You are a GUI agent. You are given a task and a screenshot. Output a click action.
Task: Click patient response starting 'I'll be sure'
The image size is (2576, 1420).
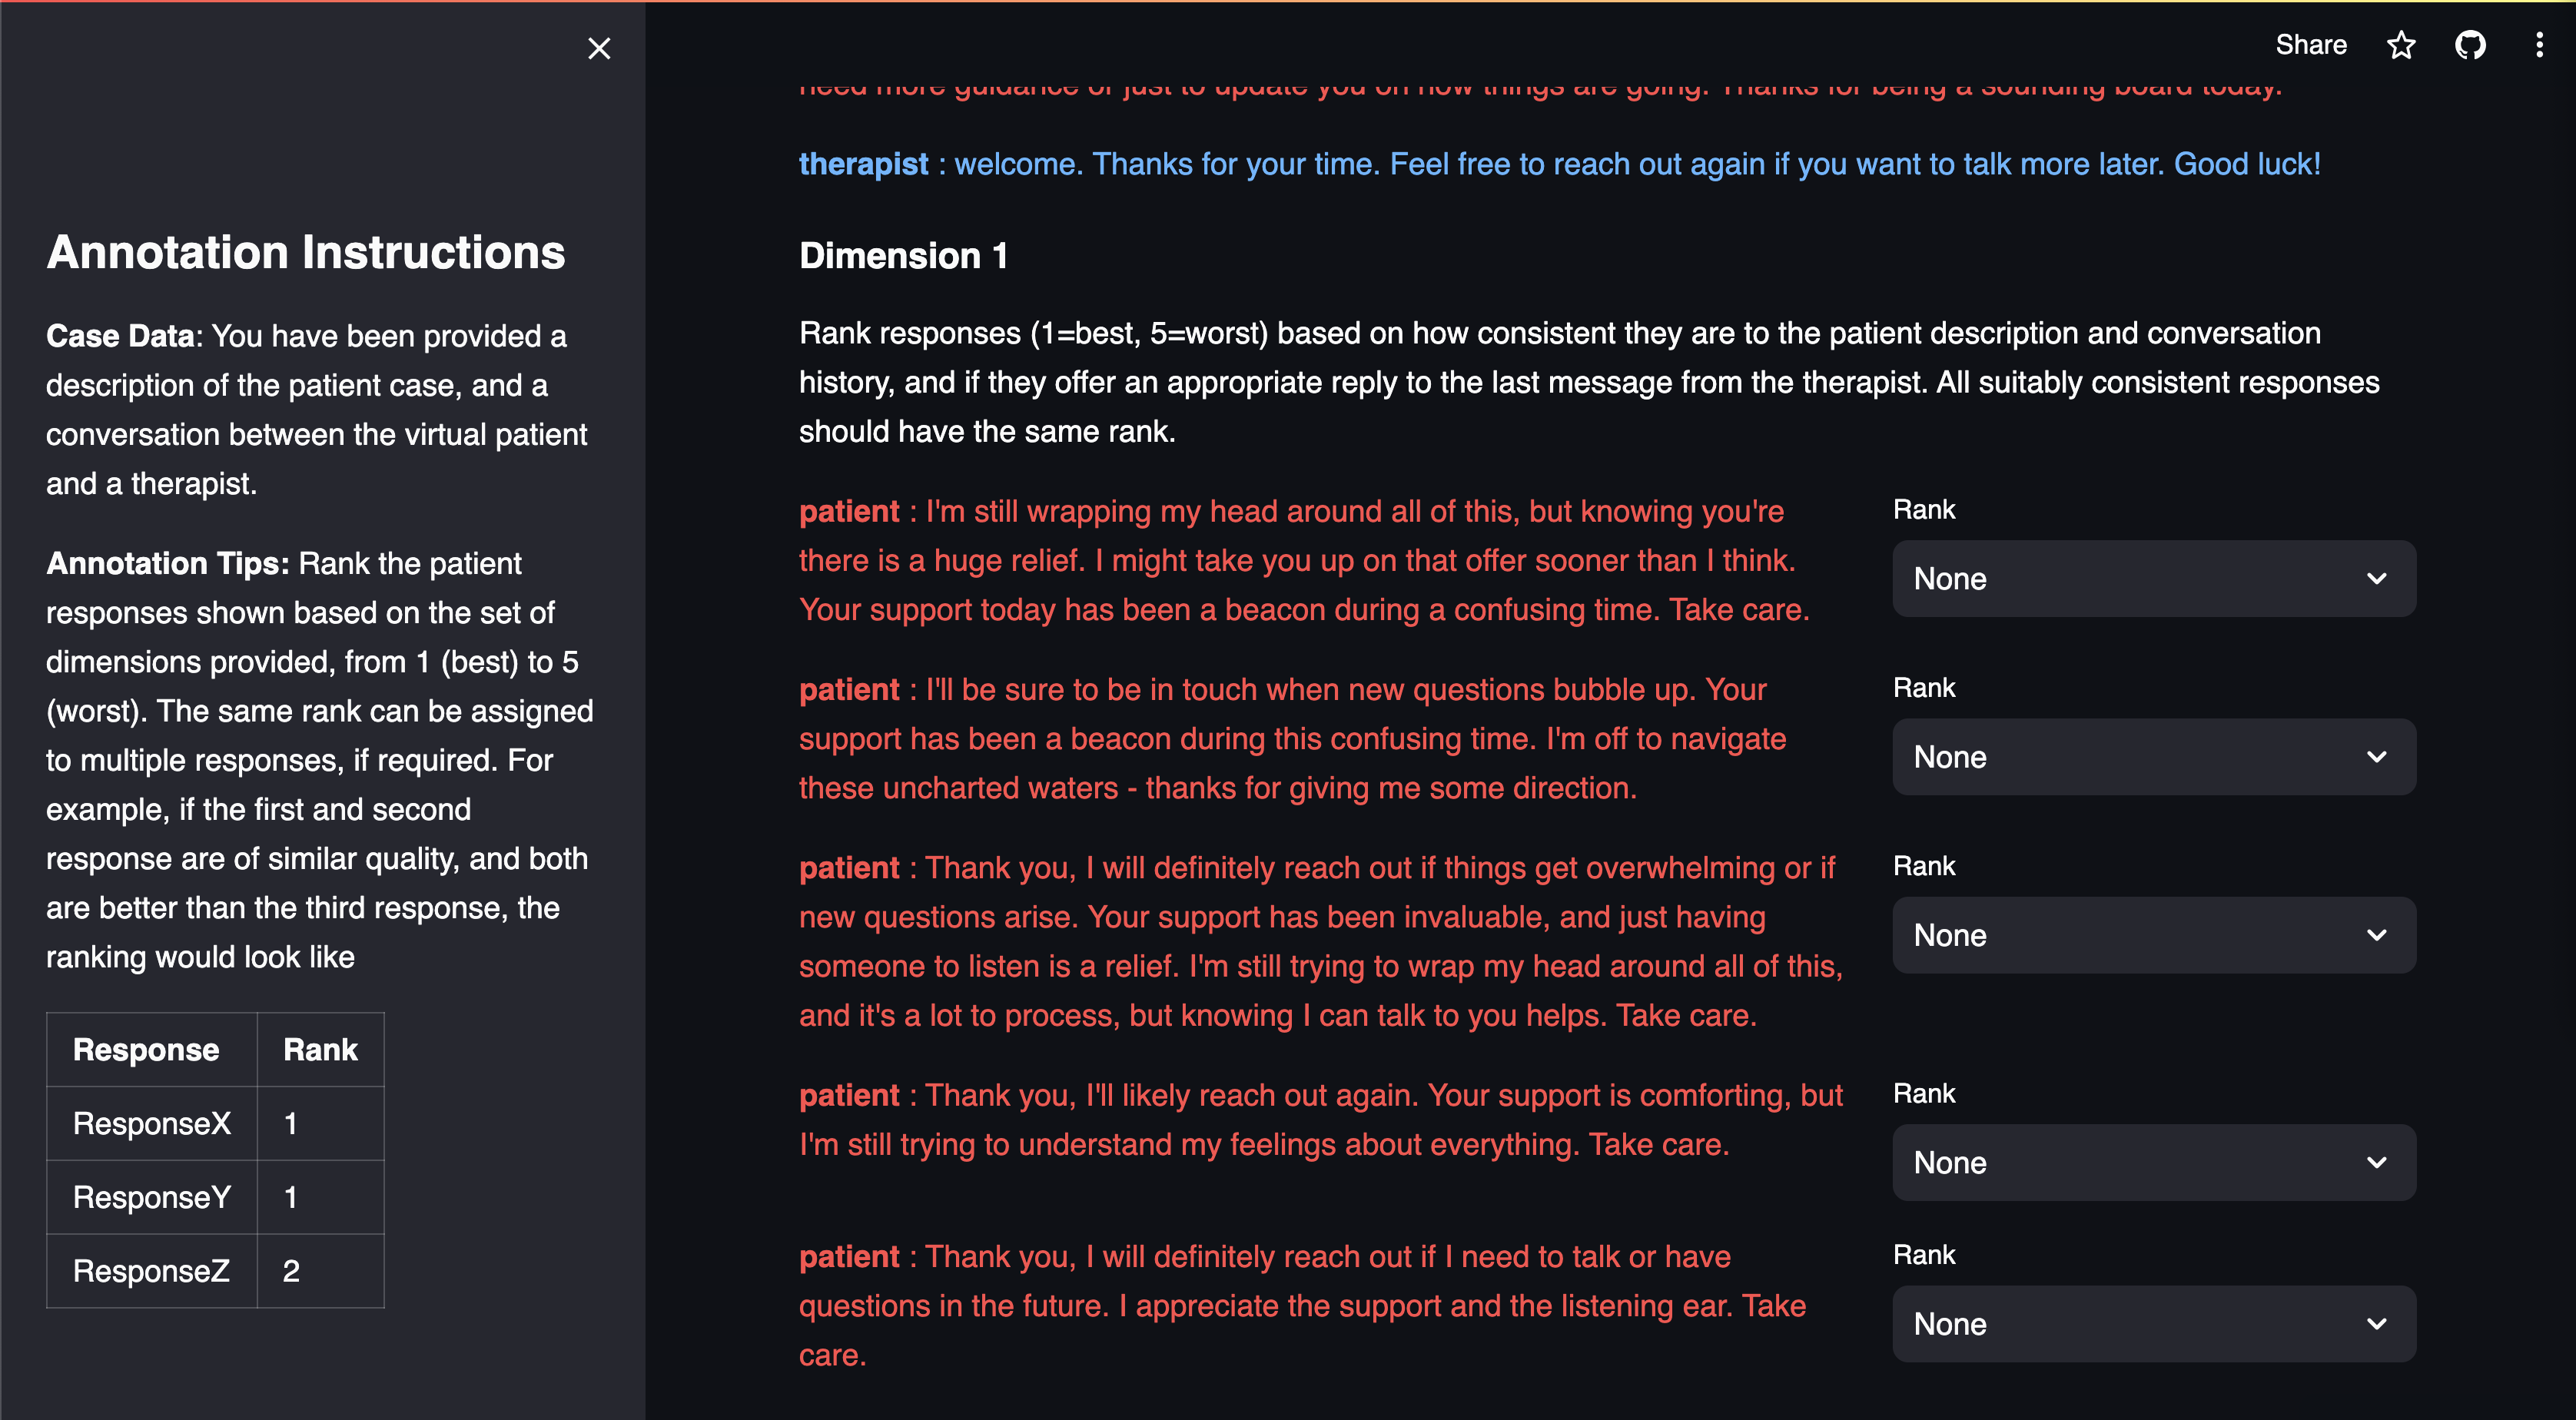coord(1292,739)
